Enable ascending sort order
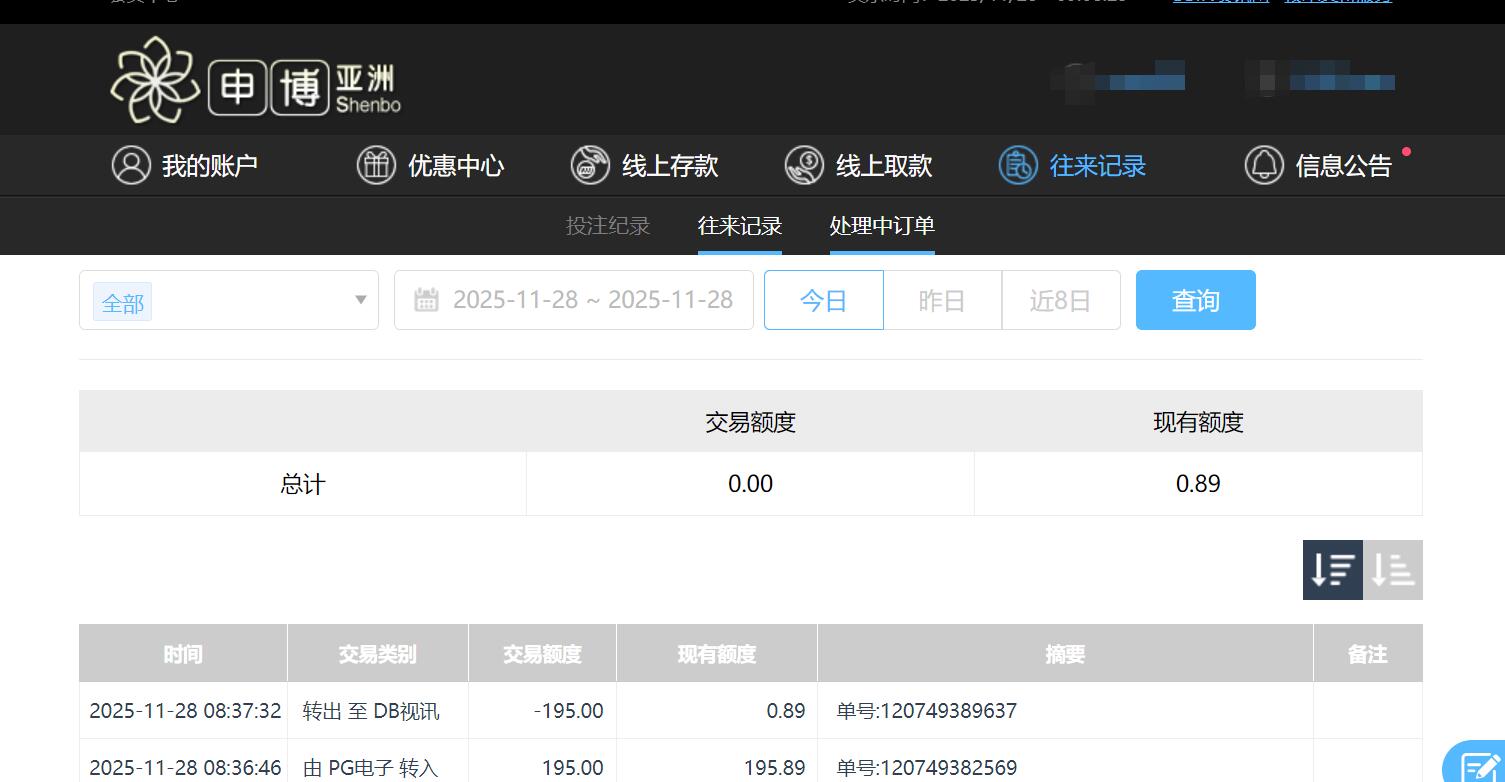The width and height of the screenshot is (1505, 782). click(1392, 569)
